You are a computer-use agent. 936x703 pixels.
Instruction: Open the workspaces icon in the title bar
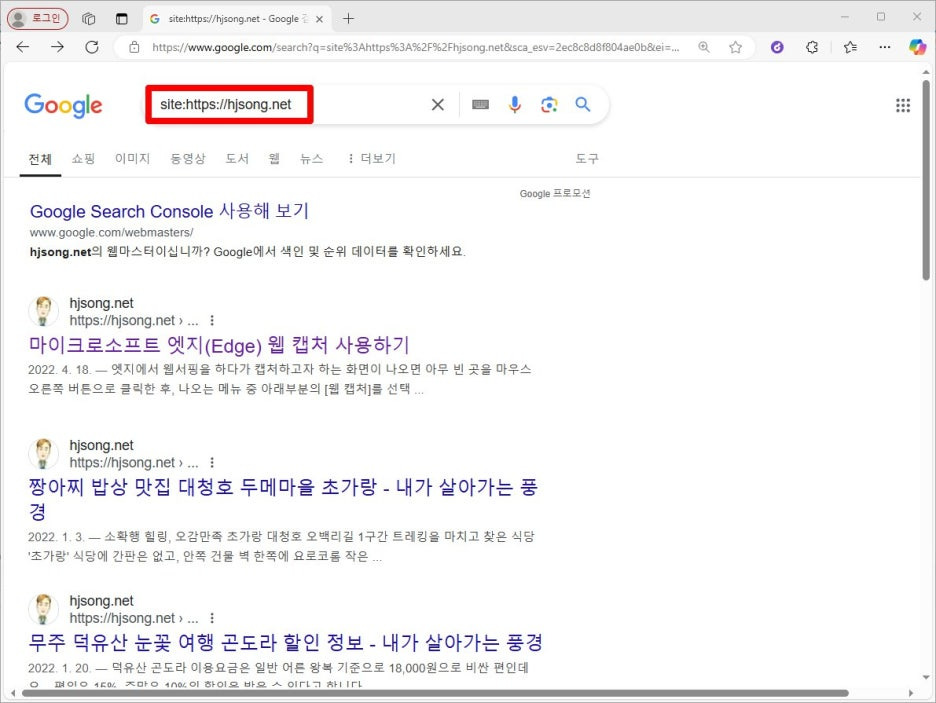[x=89, y=19]
